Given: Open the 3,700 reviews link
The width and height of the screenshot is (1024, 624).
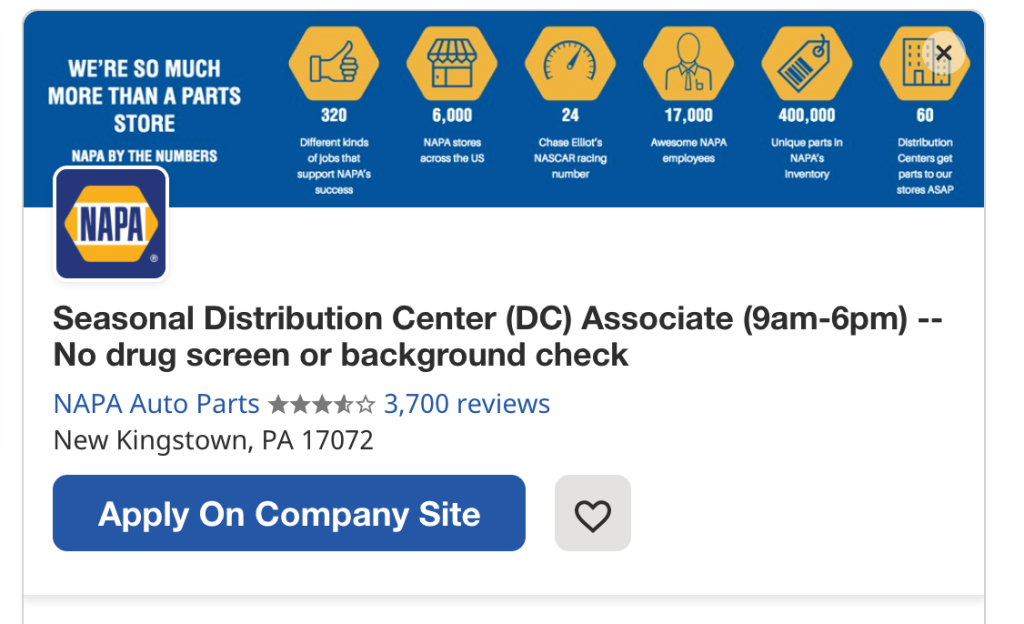Looking at the screenshot, I should coord(467,403).
